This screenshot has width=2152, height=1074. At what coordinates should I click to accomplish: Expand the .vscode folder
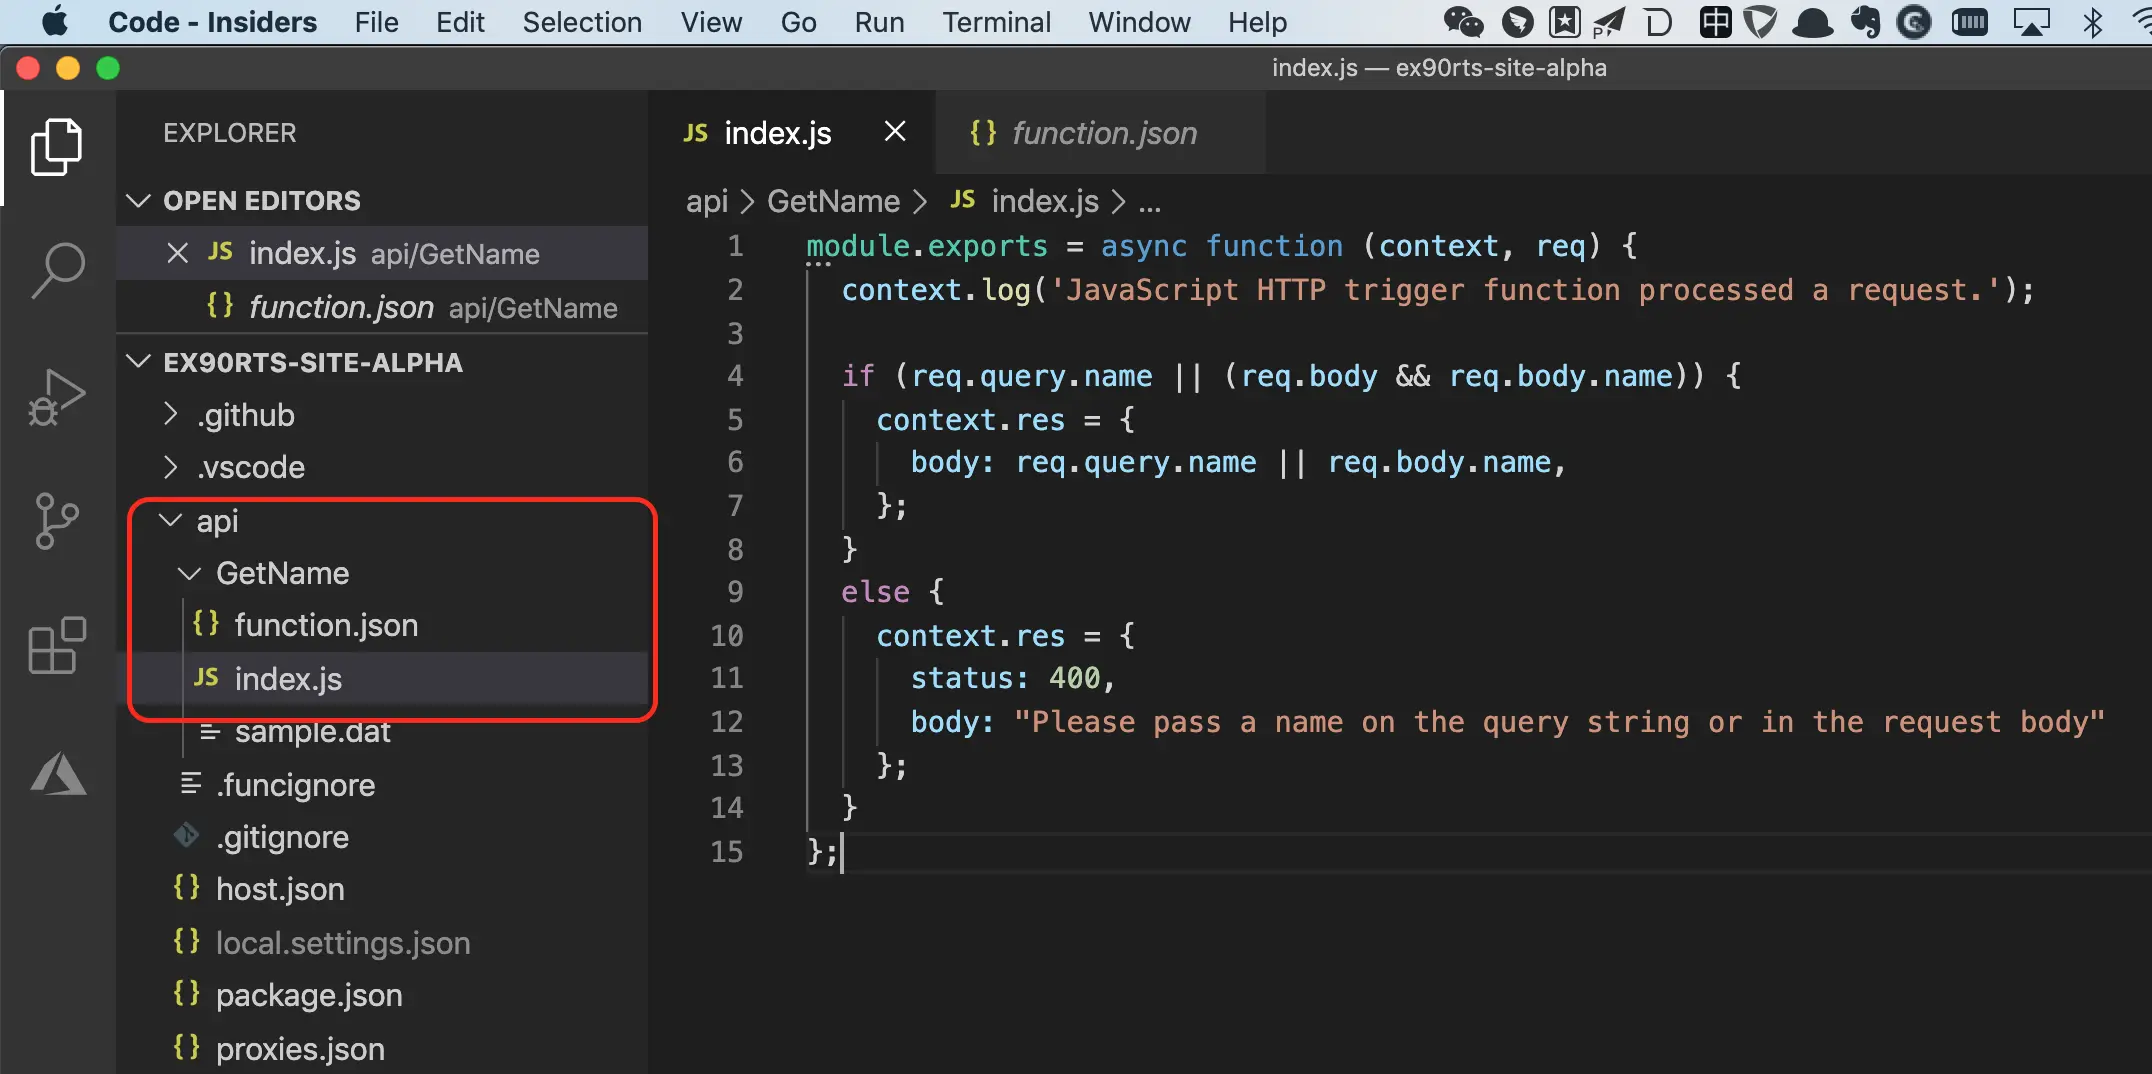(x=171, y=467)
